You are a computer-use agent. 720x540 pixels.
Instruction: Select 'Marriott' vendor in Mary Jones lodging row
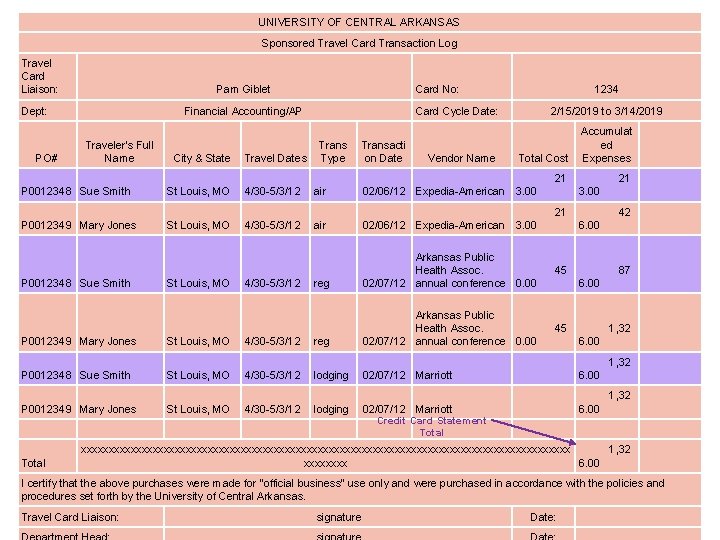coord(461,403)
